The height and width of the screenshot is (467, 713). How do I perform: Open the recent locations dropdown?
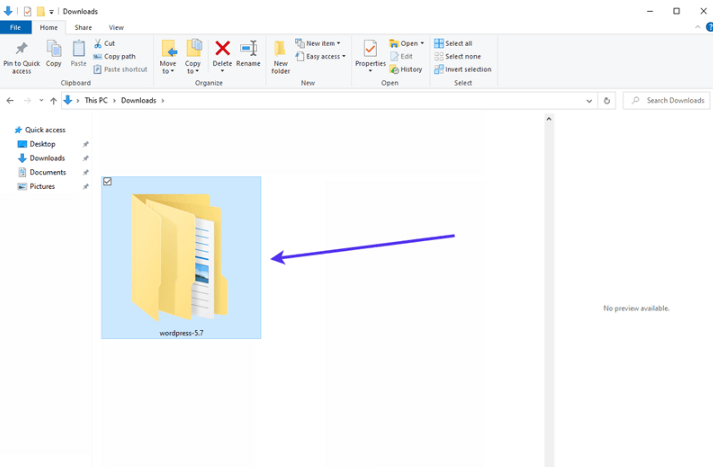coord(41,100)
